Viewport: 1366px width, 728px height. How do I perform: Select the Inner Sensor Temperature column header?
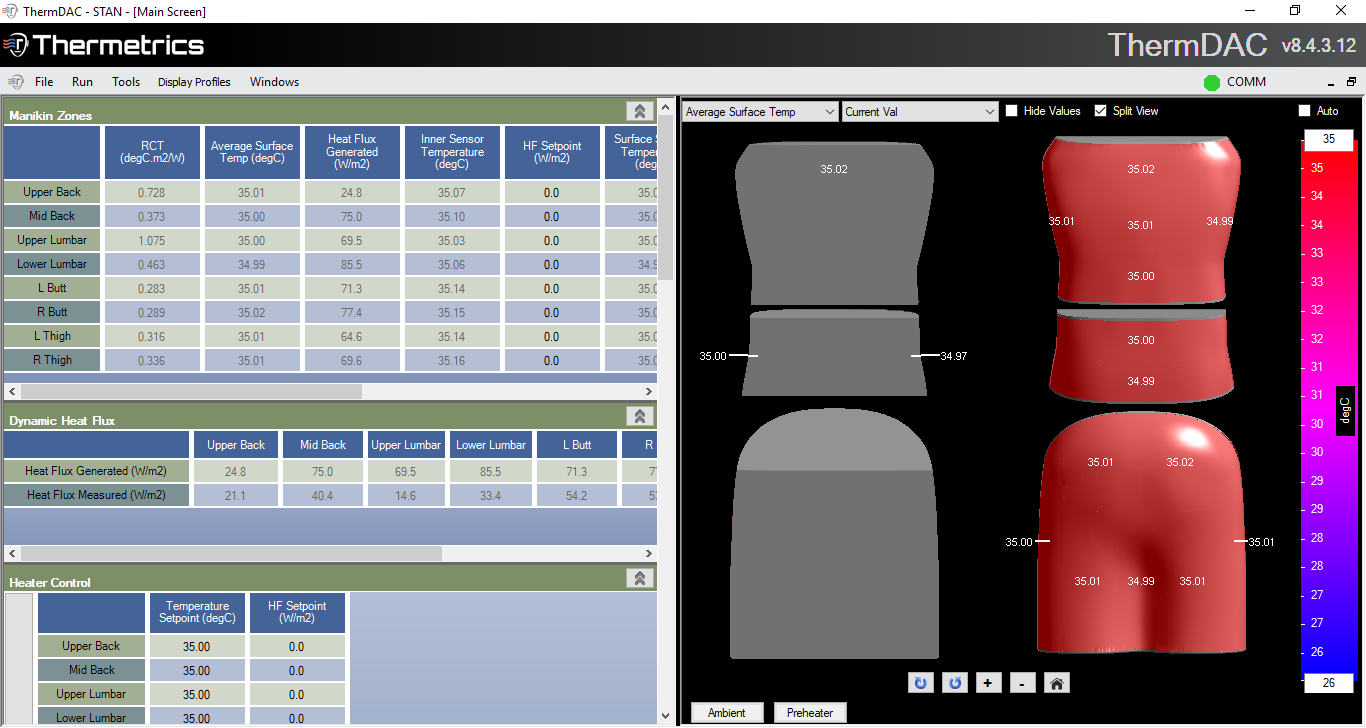[x=452, y=152]
